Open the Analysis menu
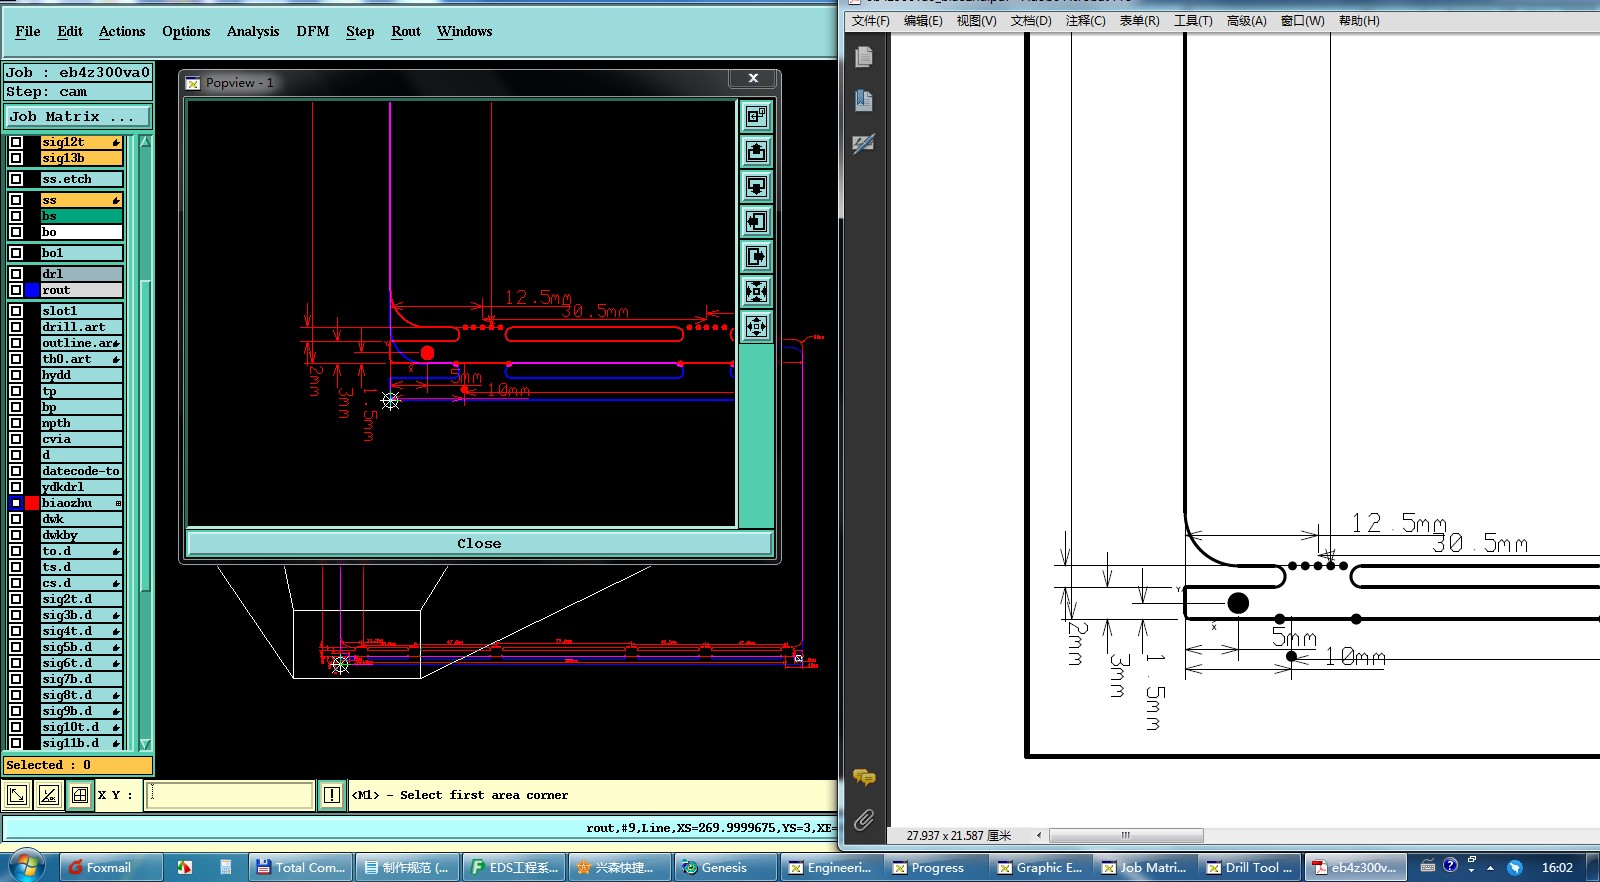Screen dimensions: 1600x882 pyautogui.click(x=253, y=32)
